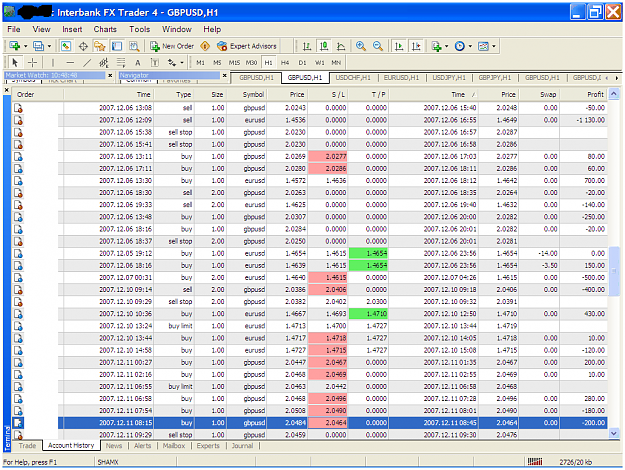Switch timeframe to M1
The width and height of the screenshot is (625, 470).
pos(200,63)
